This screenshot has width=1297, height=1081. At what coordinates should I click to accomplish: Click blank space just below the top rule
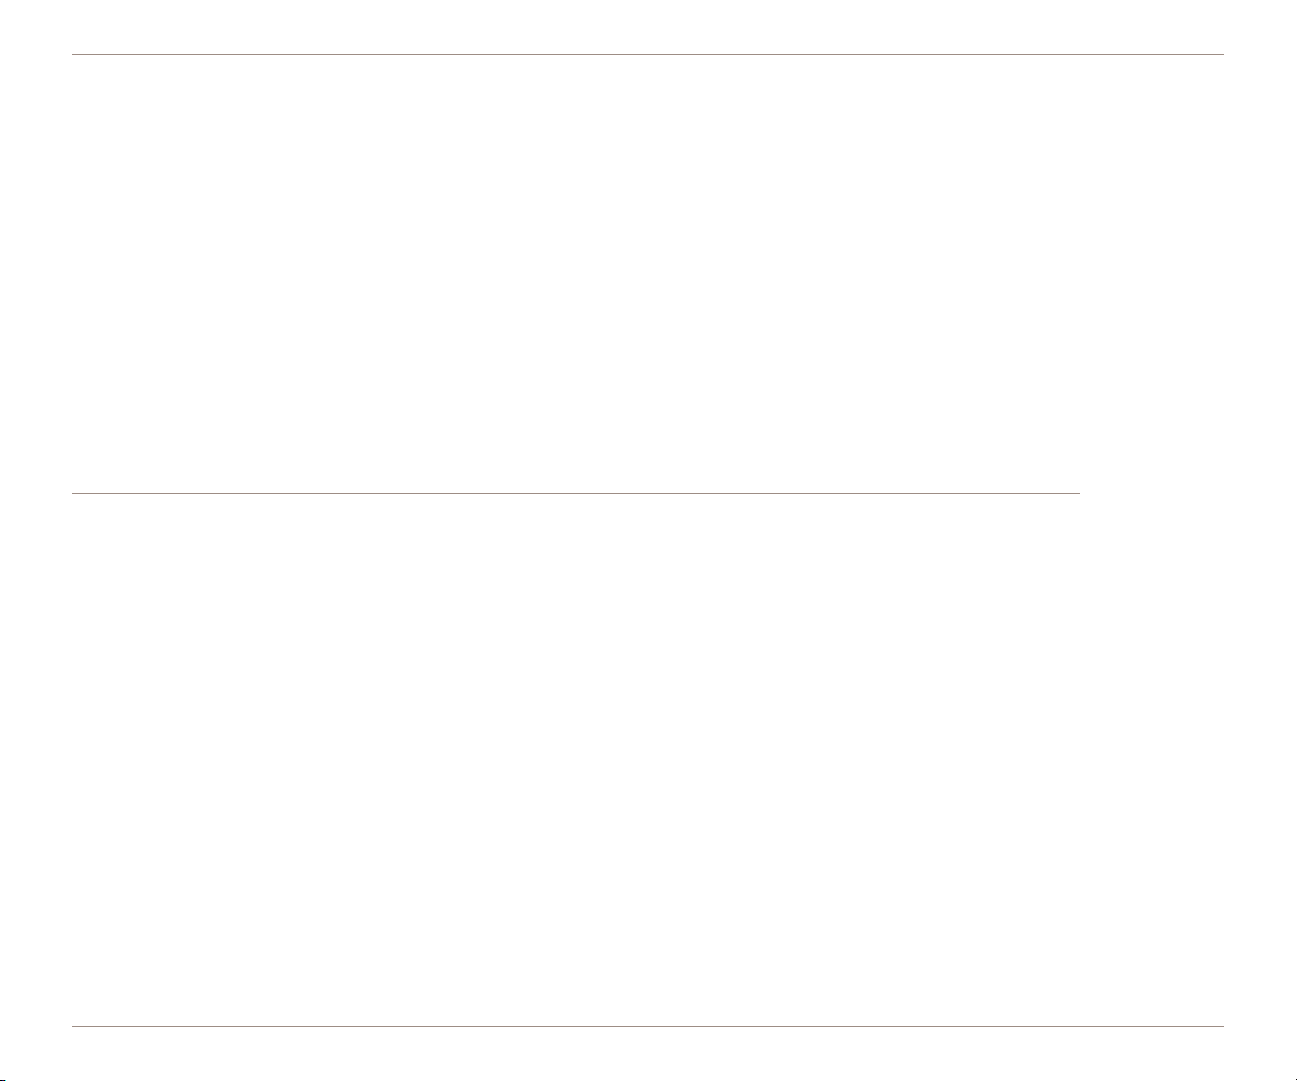point(648,70)
